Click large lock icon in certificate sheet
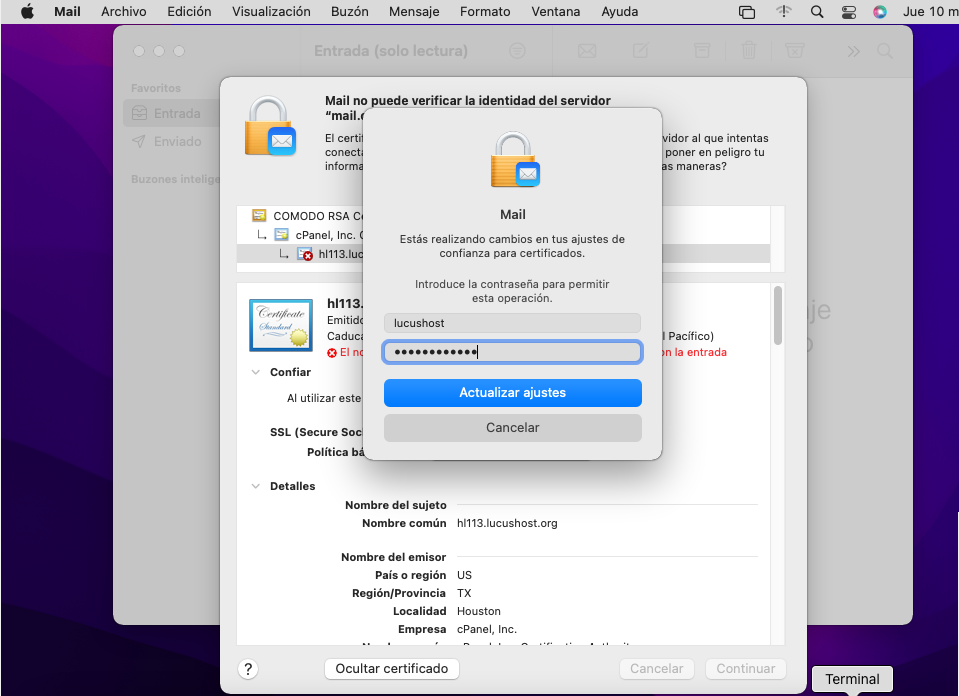959x696 pixels. [x=270, y=125]
